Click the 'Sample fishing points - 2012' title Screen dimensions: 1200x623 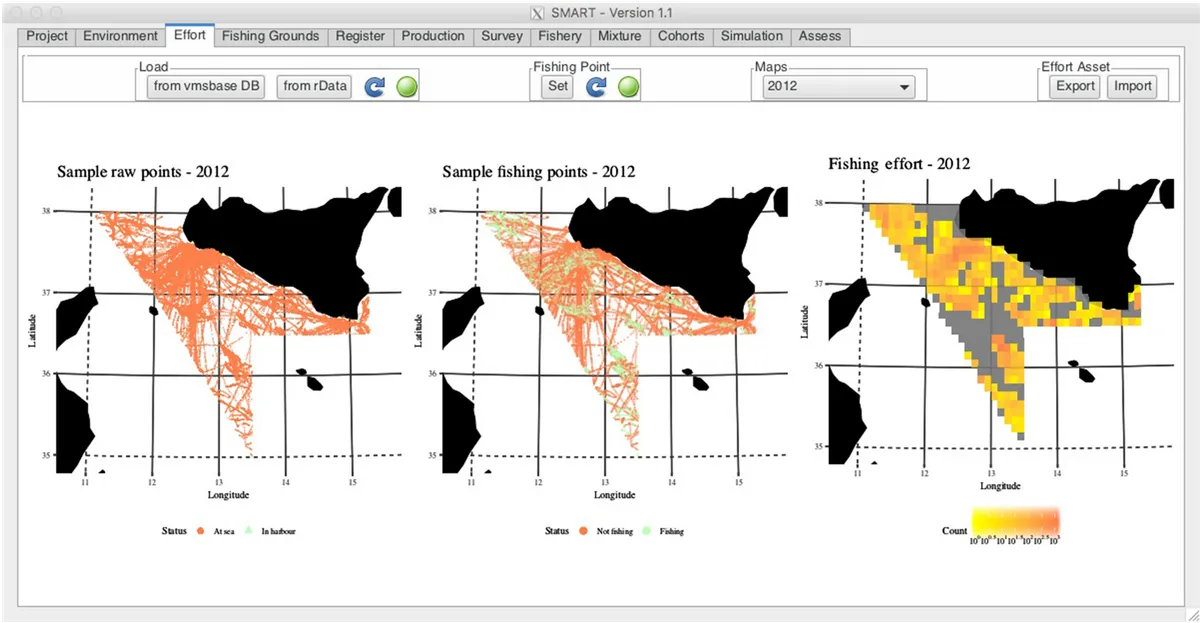tap(538, 172)
